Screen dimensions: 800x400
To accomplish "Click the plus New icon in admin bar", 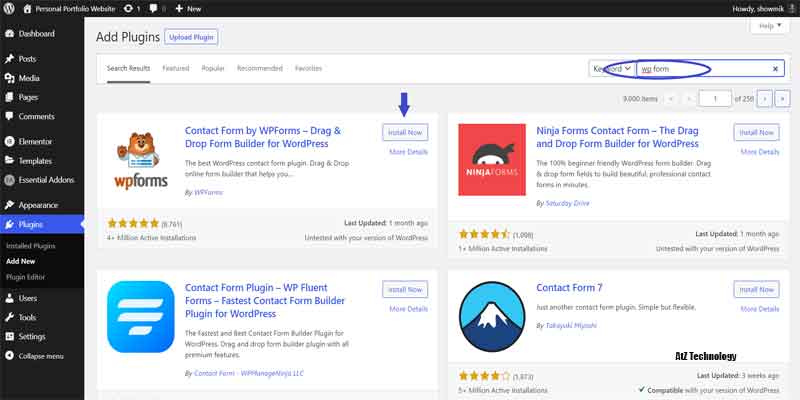I will [179, 9].
